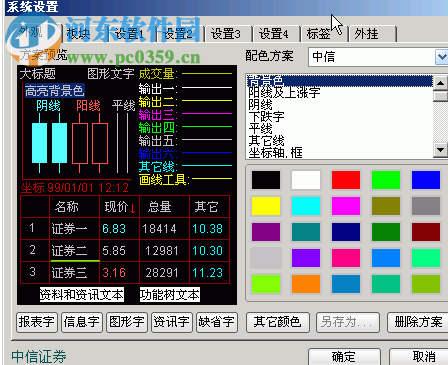Click the list scrollbar down arrow
This screenshot has height=365, width=448.
coord(440,150)
